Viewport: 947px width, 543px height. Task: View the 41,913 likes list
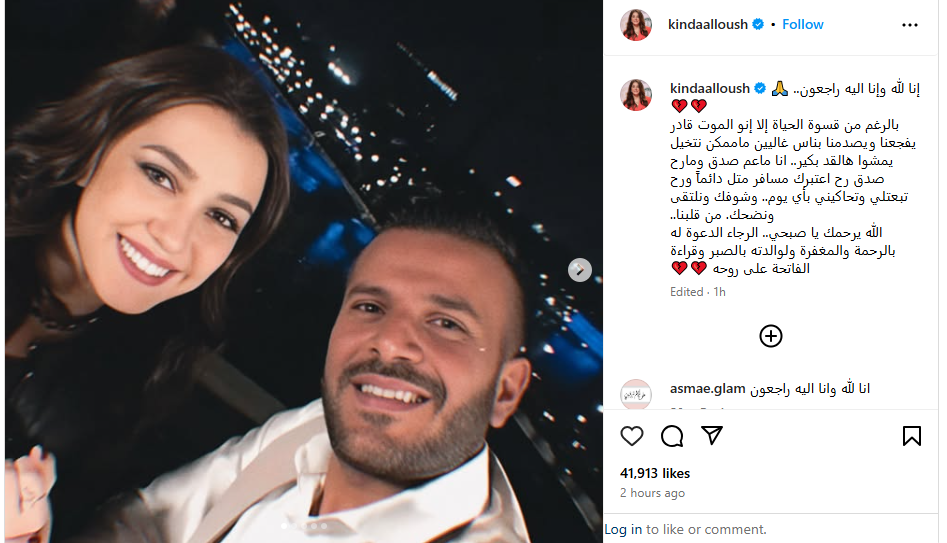(x=655, y=474)
